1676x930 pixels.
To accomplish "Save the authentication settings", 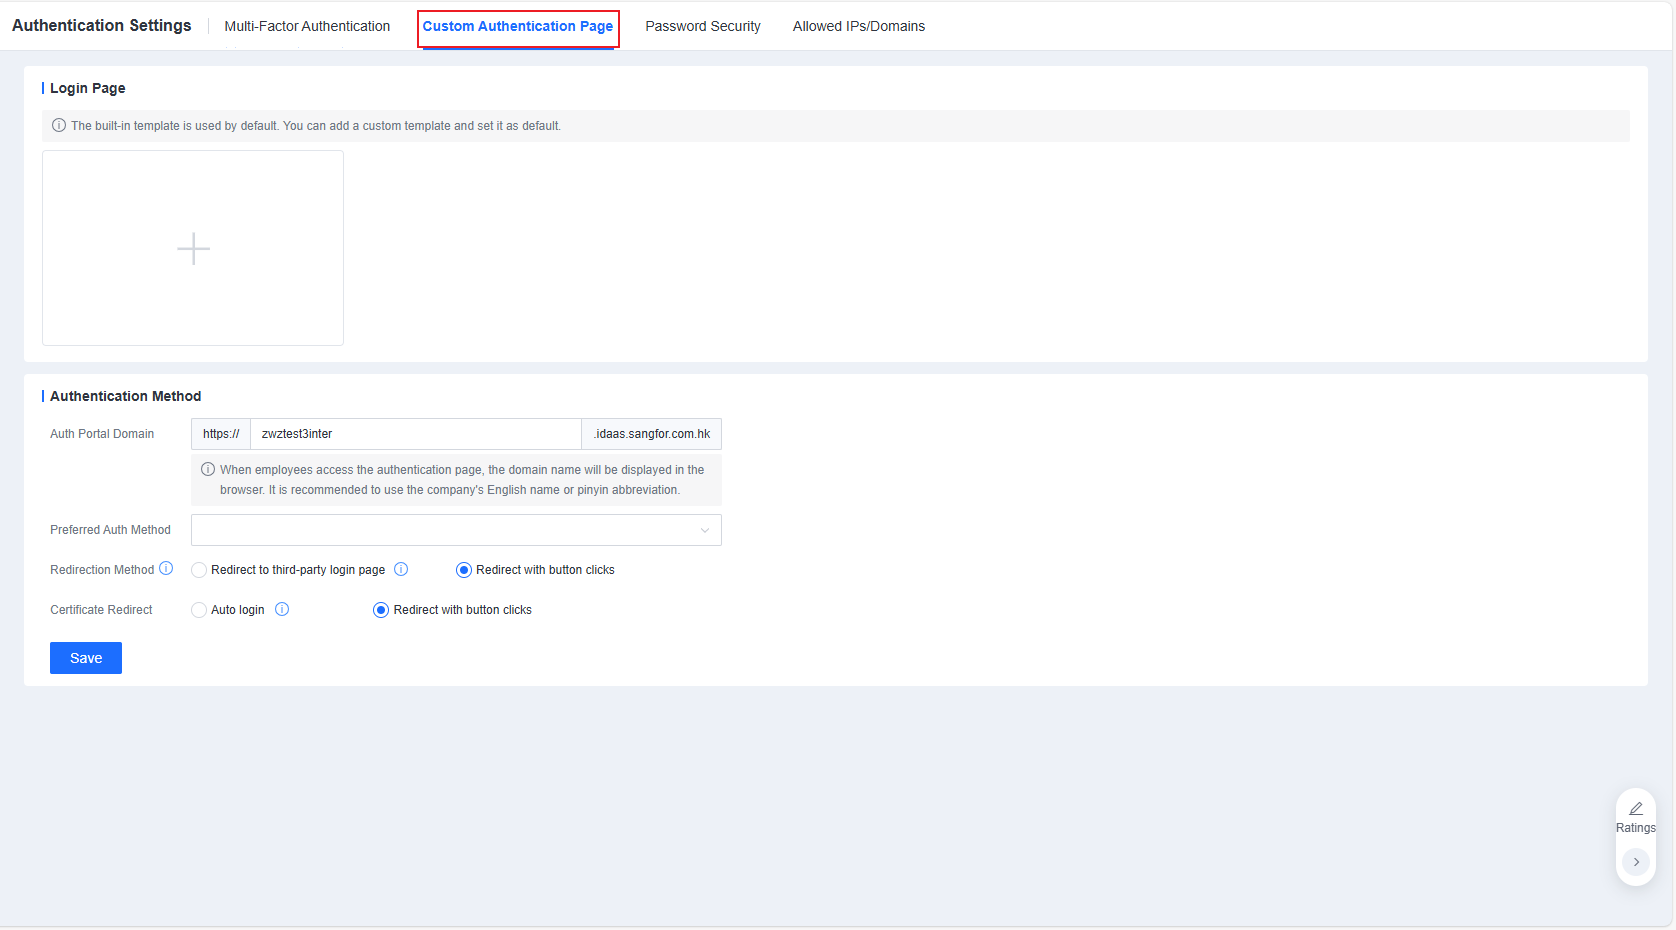I will pyautogui.click(x=86, y=658).
